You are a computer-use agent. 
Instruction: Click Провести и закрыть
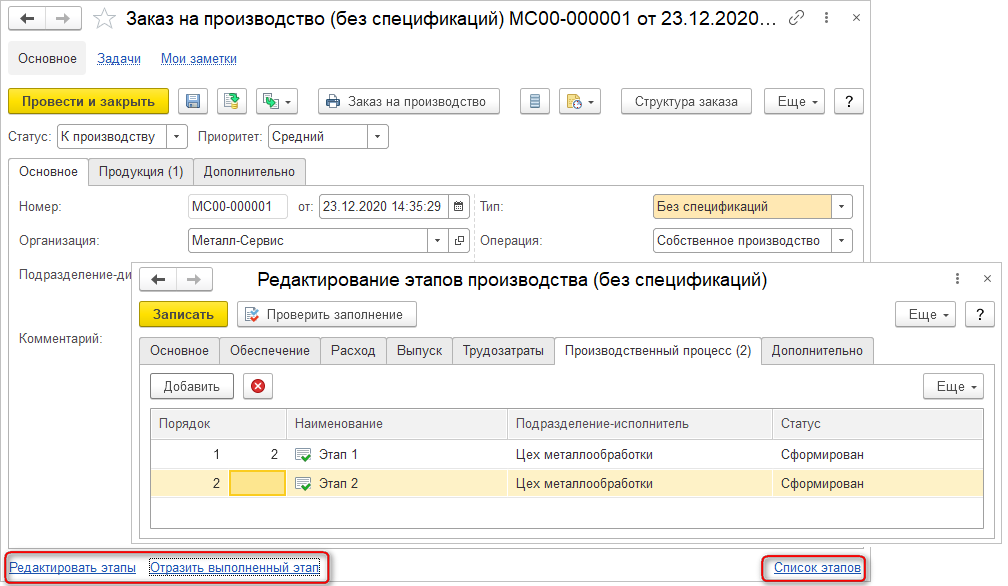89,102
